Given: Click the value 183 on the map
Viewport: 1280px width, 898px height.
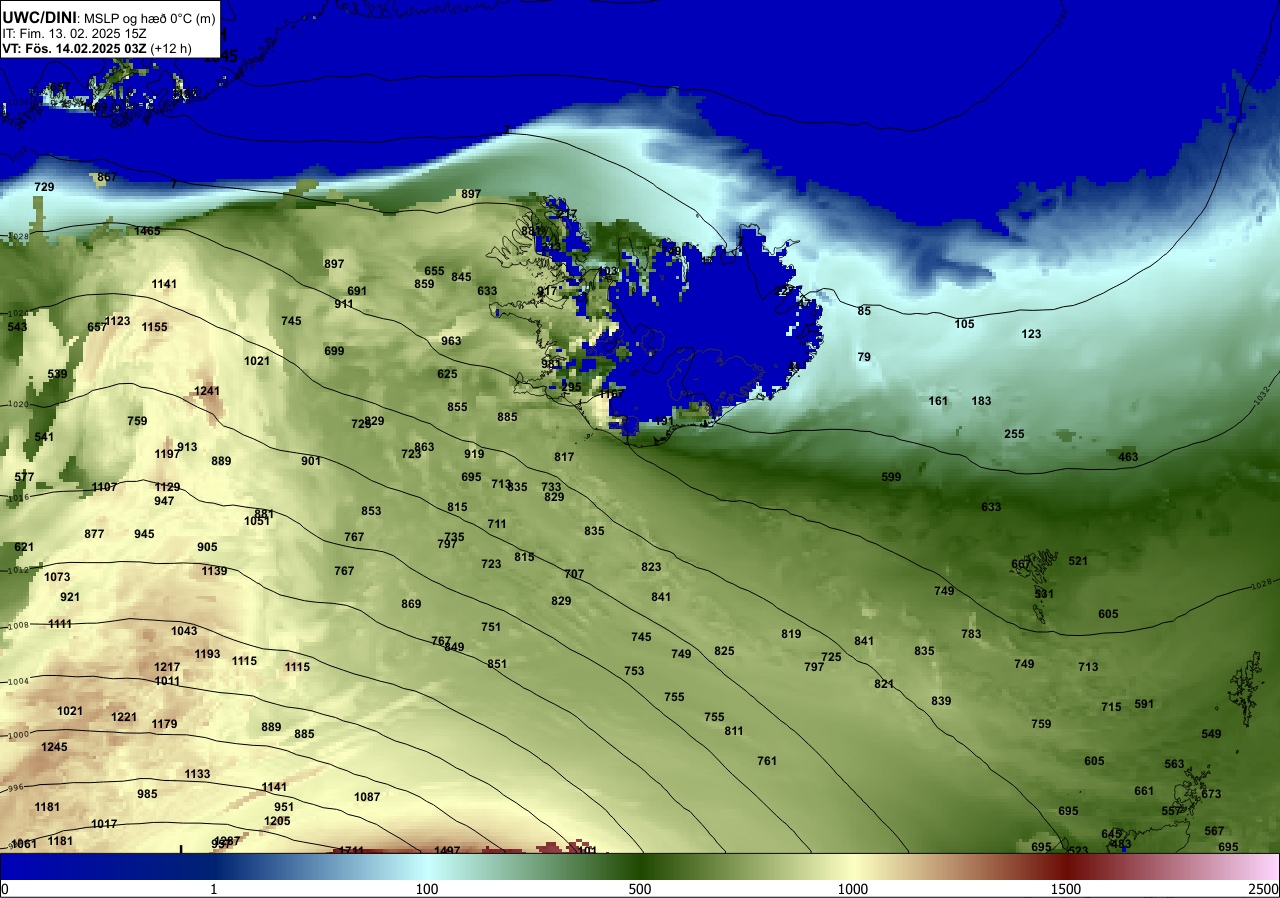Looking at the screenshot, I should coord(981,401).
